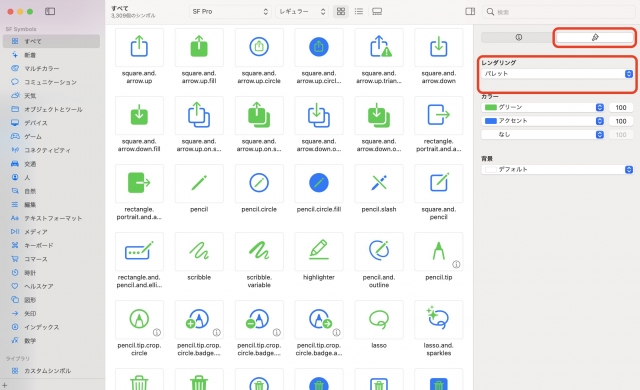Select 新着 category in sidebar
This screenshot has height=390, width=640.
51,55
